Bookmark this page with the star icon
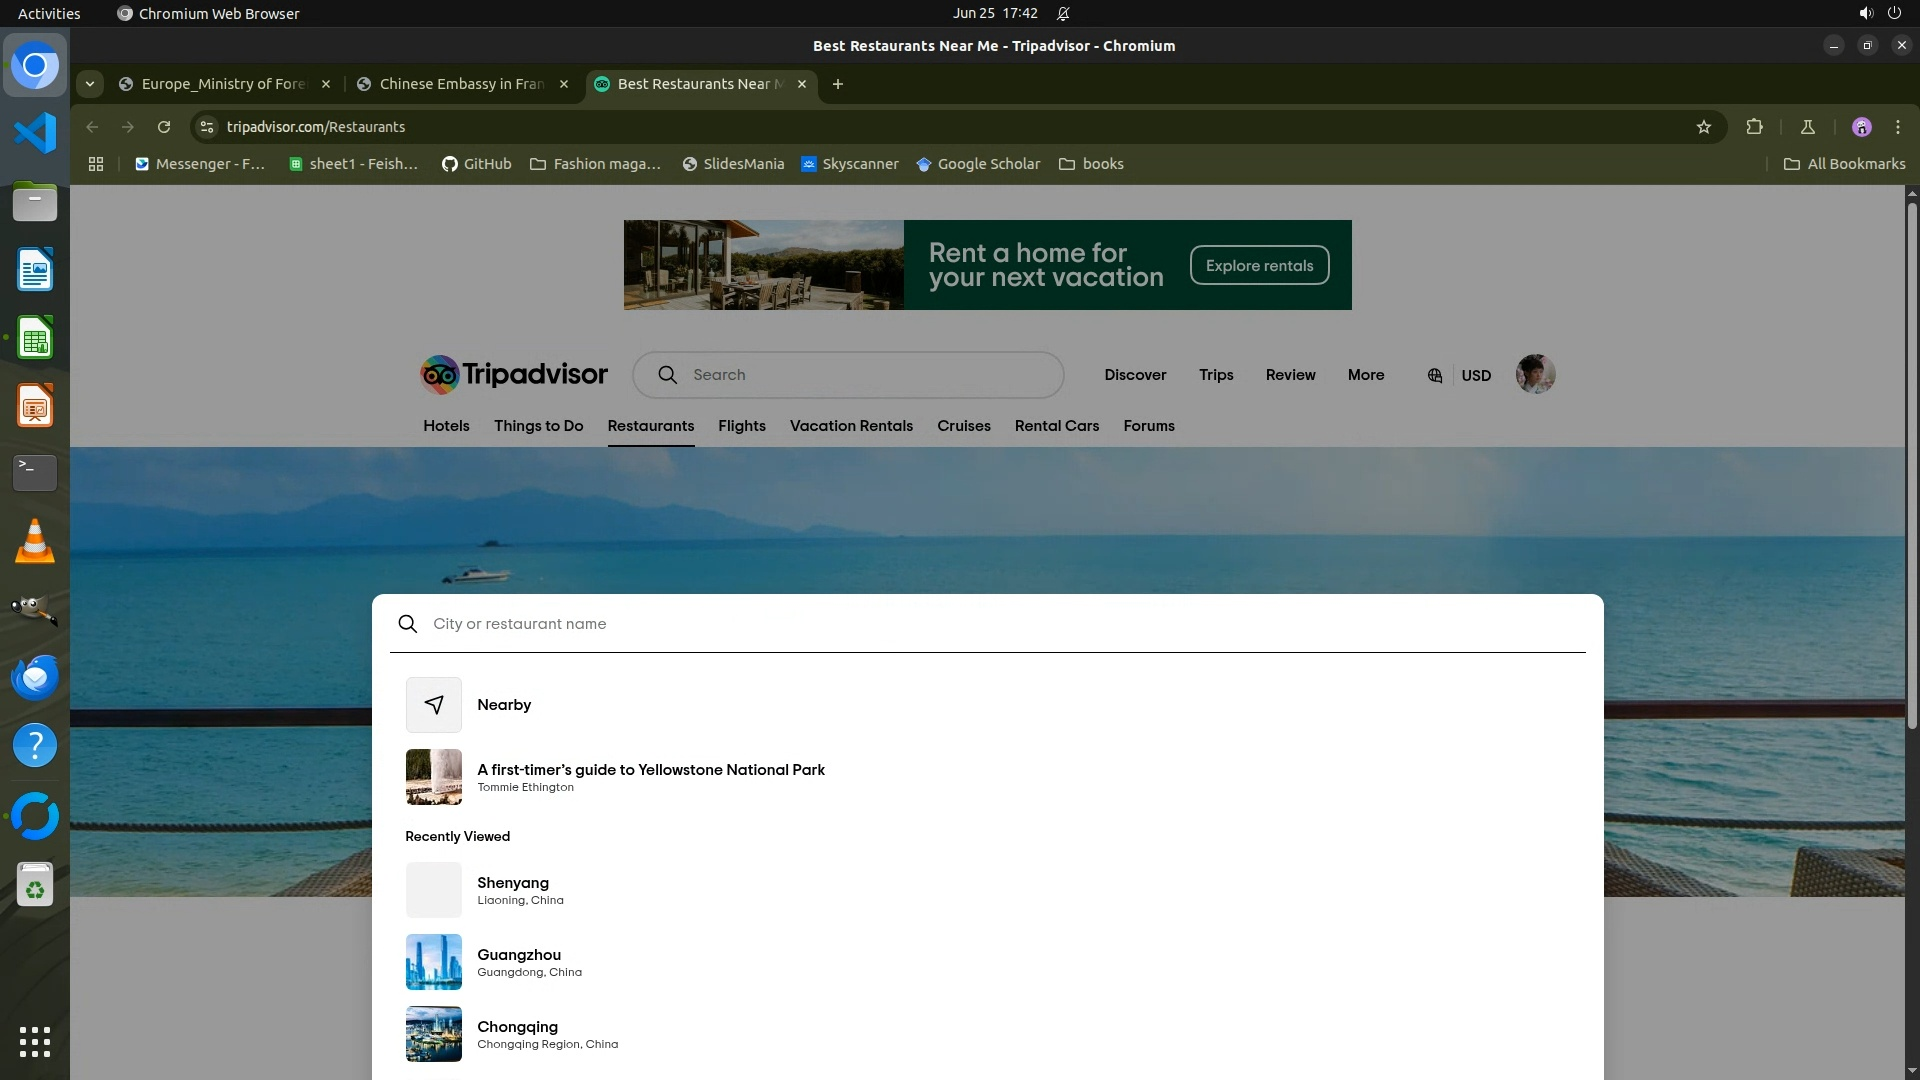Screen dimensions: 1920x1080 (x=1704, y=127)
